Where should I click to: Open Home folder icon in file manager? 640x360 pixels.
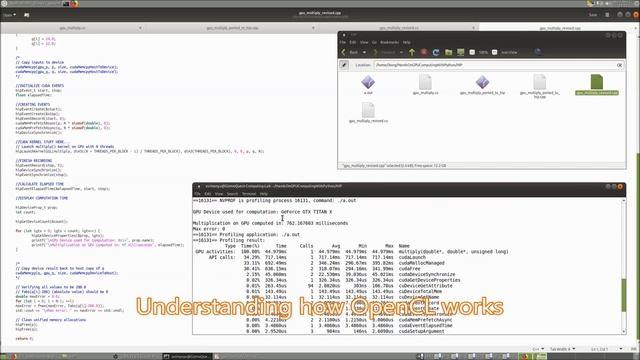449,52
